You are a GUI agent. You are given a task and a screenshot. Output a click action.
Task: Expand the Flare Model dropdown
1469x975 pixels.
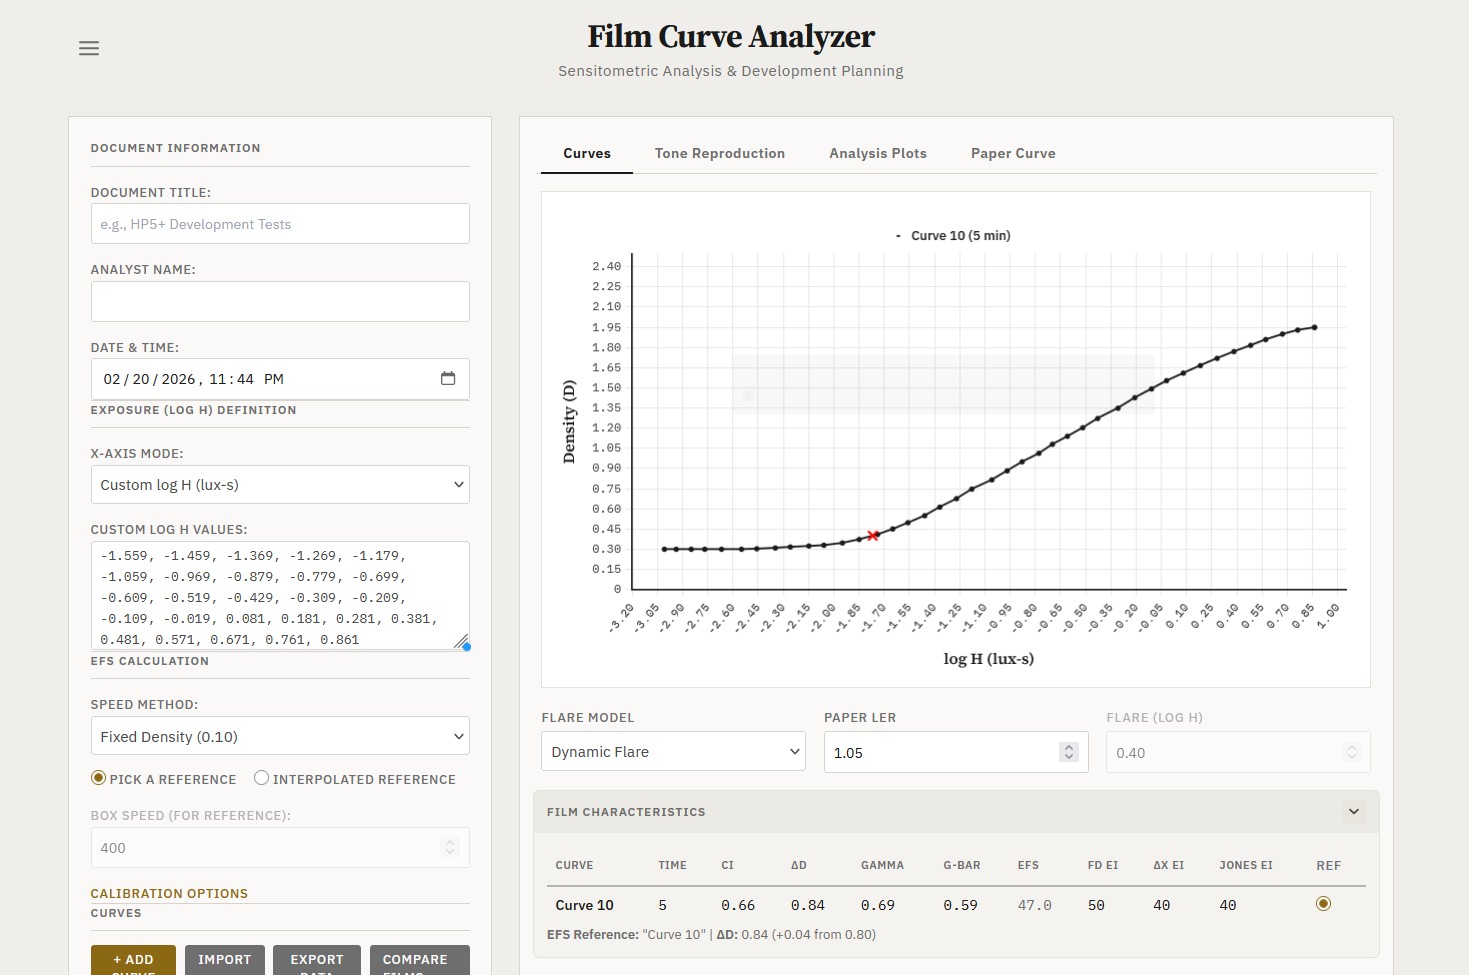pyautogui.click(x=673, y=752)
